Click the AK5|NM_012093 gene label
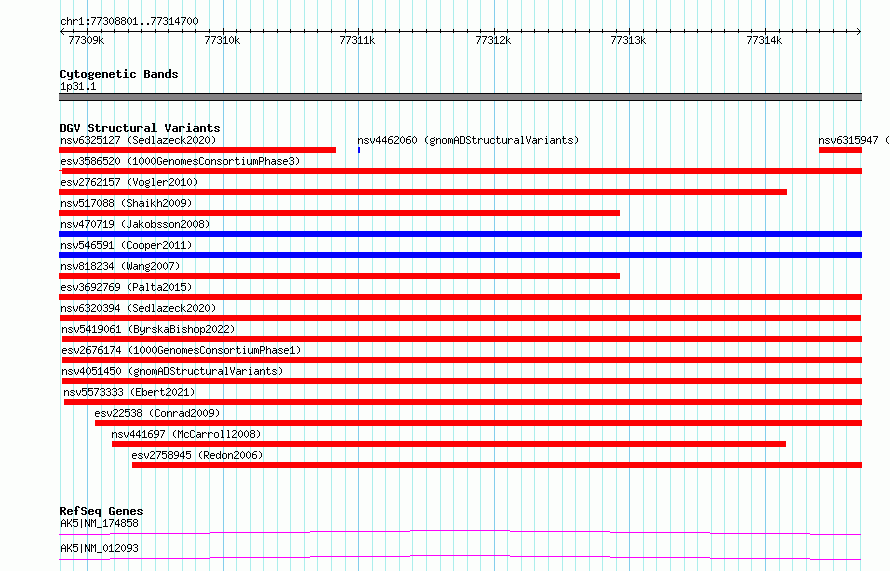This screenshot has height=571, width=890. pyautogui.click(x=99, y=548)
